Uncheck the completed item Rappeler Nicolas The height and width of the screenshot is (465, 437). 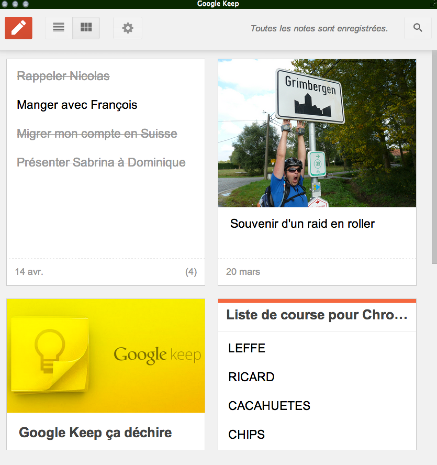coord(63,76)
